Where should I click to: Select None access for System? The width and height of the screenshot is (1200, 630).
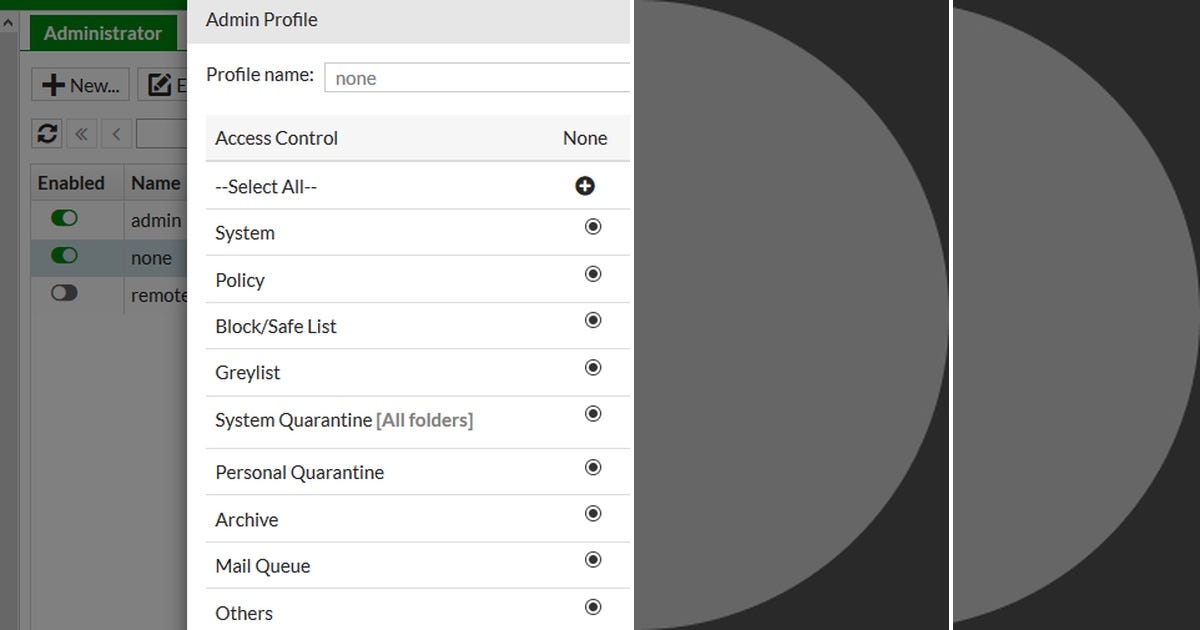[593, 227]
